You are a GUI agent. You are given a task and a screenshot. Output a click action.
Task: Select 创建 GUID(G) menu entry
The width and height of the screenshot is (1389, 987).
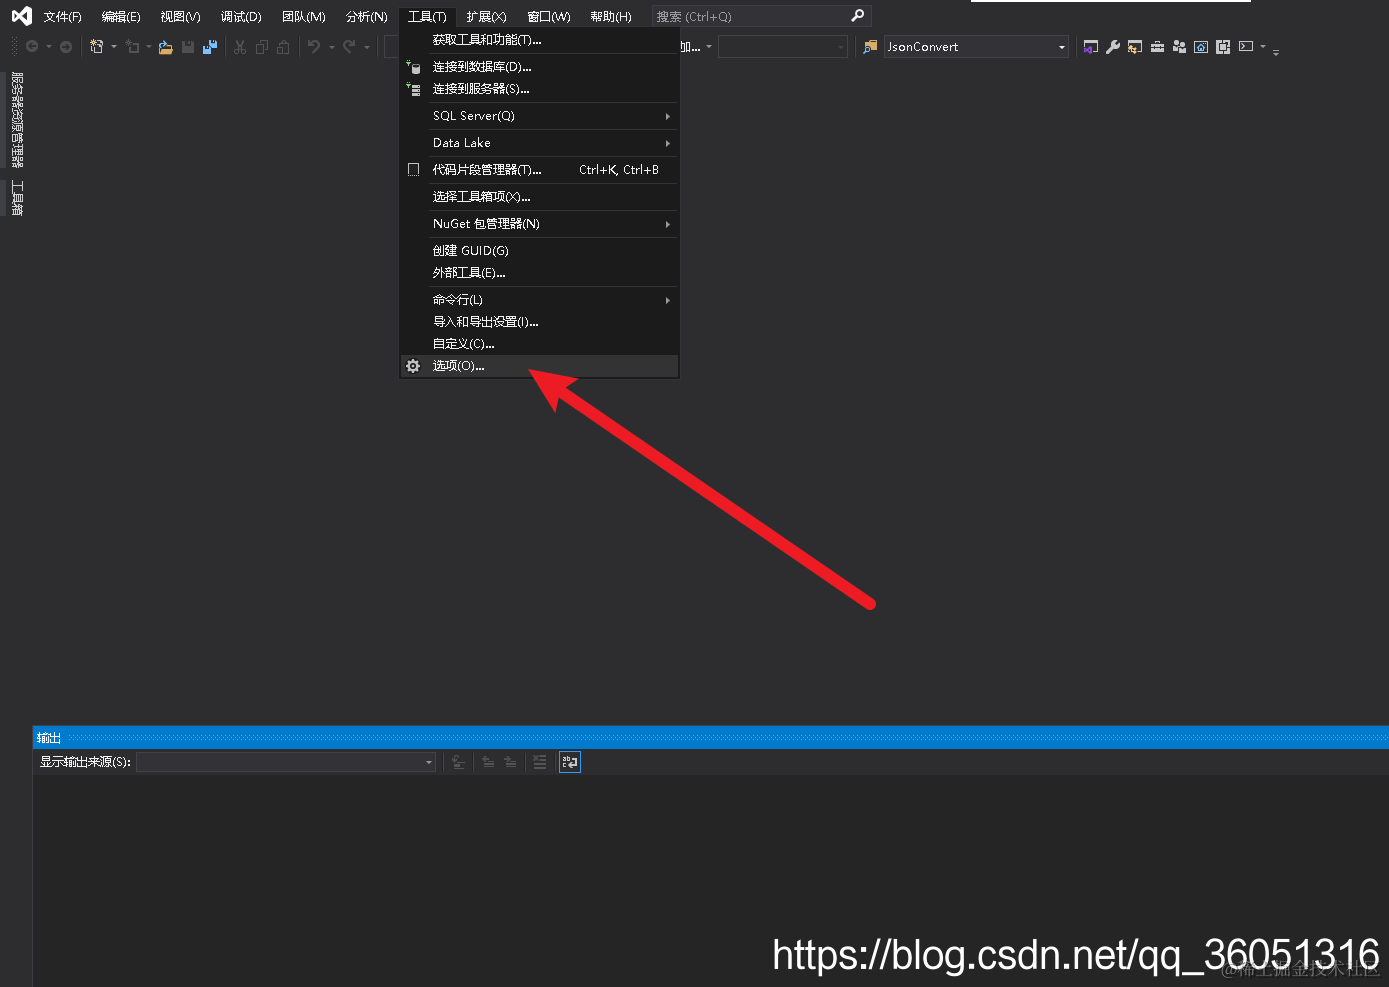click(539, 251)
